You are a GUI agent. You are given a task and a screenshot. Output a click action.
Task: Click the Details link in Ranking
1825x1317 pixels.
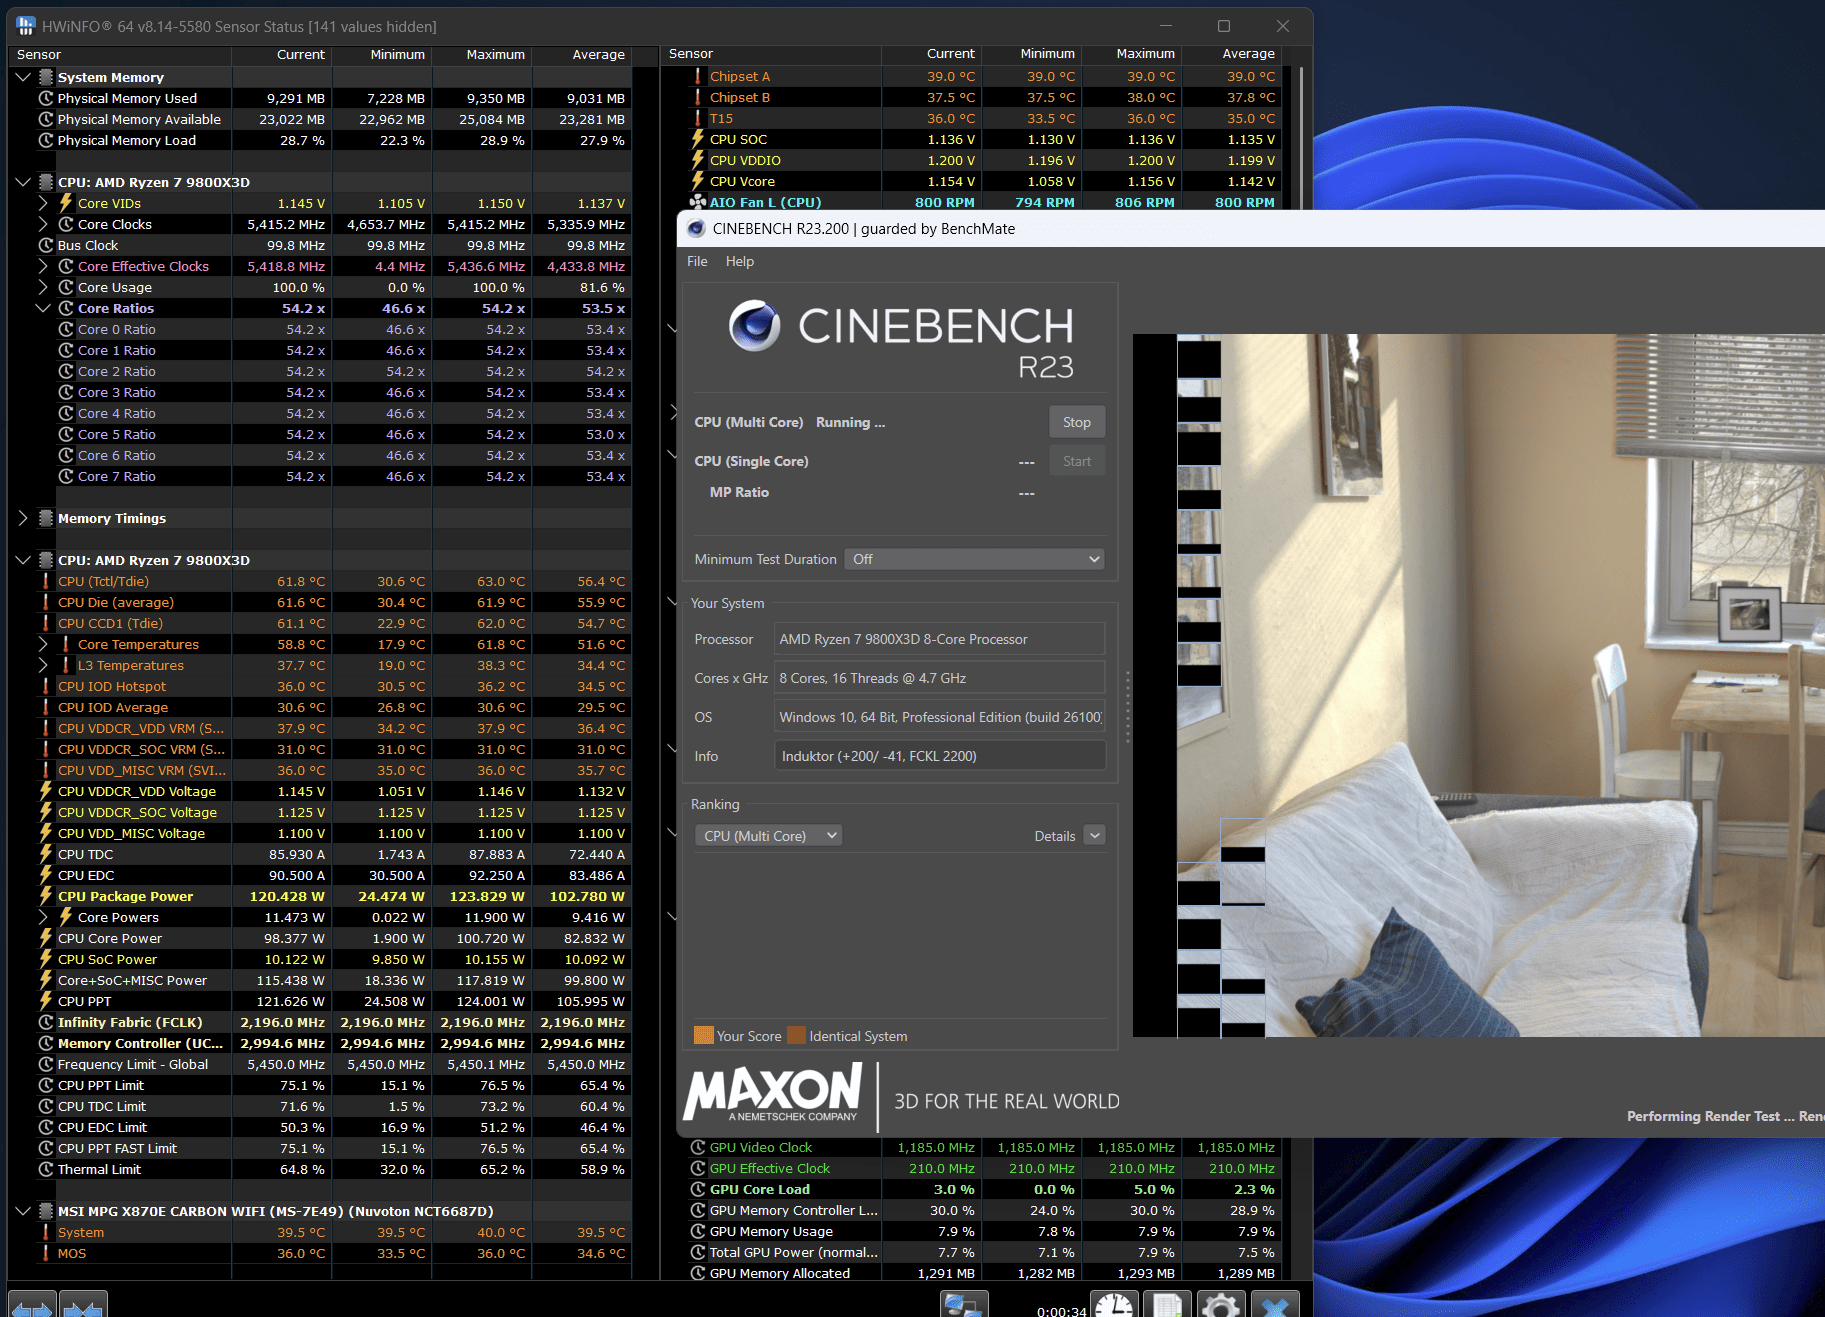(x=1055, y=836)
